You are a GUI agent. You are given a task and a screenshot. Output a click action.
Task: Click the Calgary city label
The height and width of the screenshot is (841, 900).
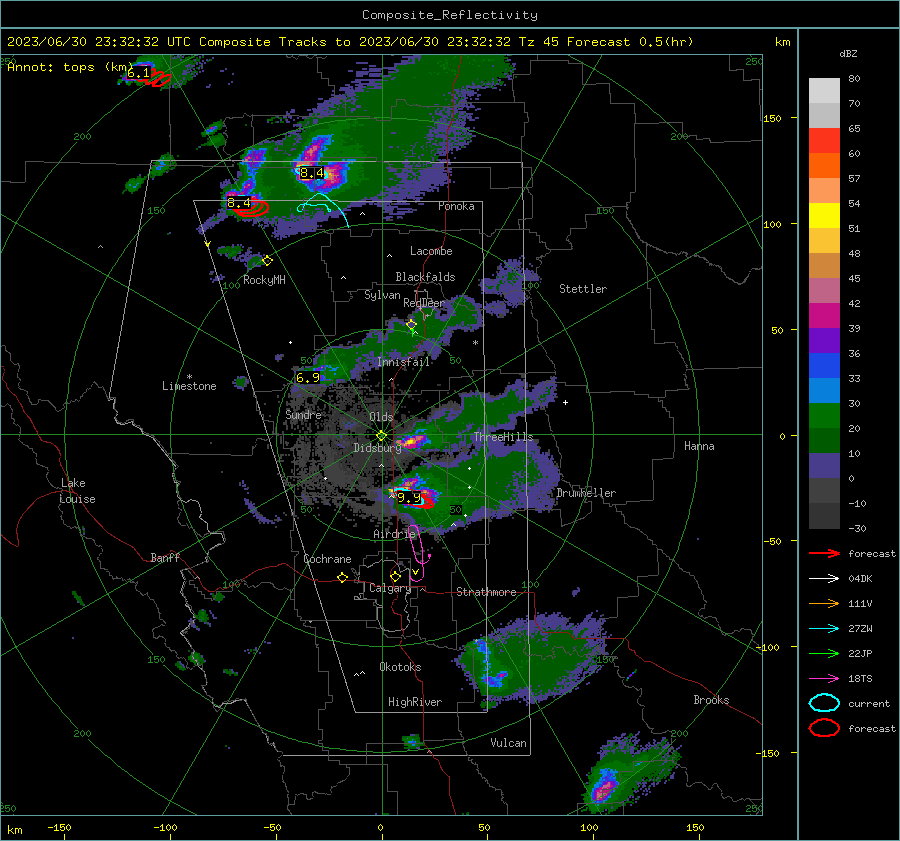point(390,588)
